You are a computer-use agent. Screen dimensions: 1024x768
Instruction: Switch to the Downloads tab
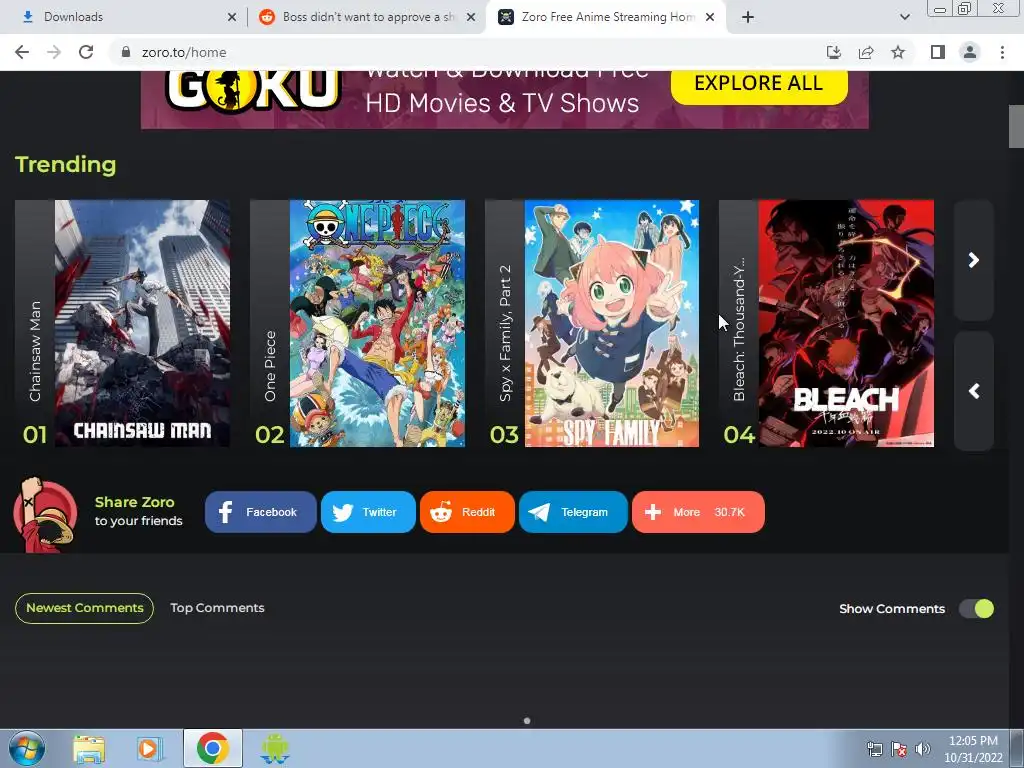[124, 17]
